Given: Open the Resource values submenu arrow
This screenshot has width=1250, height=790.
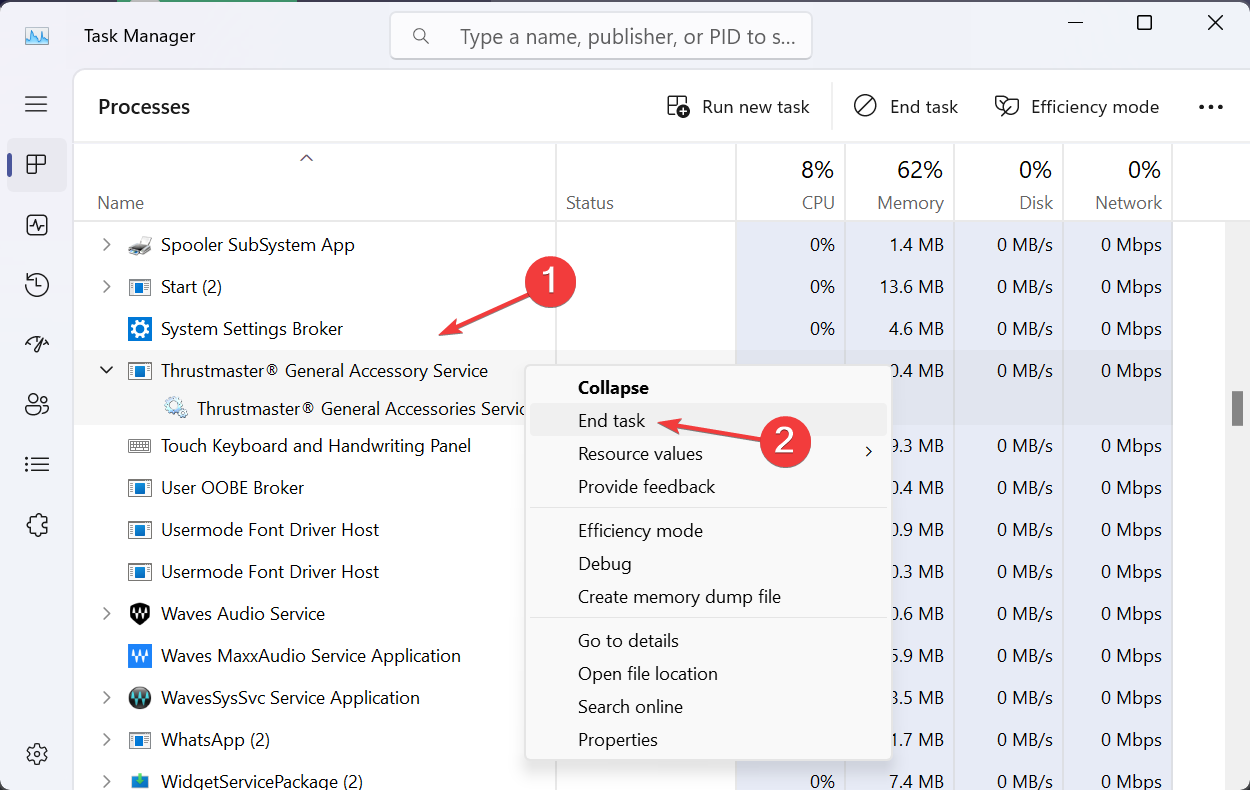Looking at the screenshot, I should pos(868,453).
